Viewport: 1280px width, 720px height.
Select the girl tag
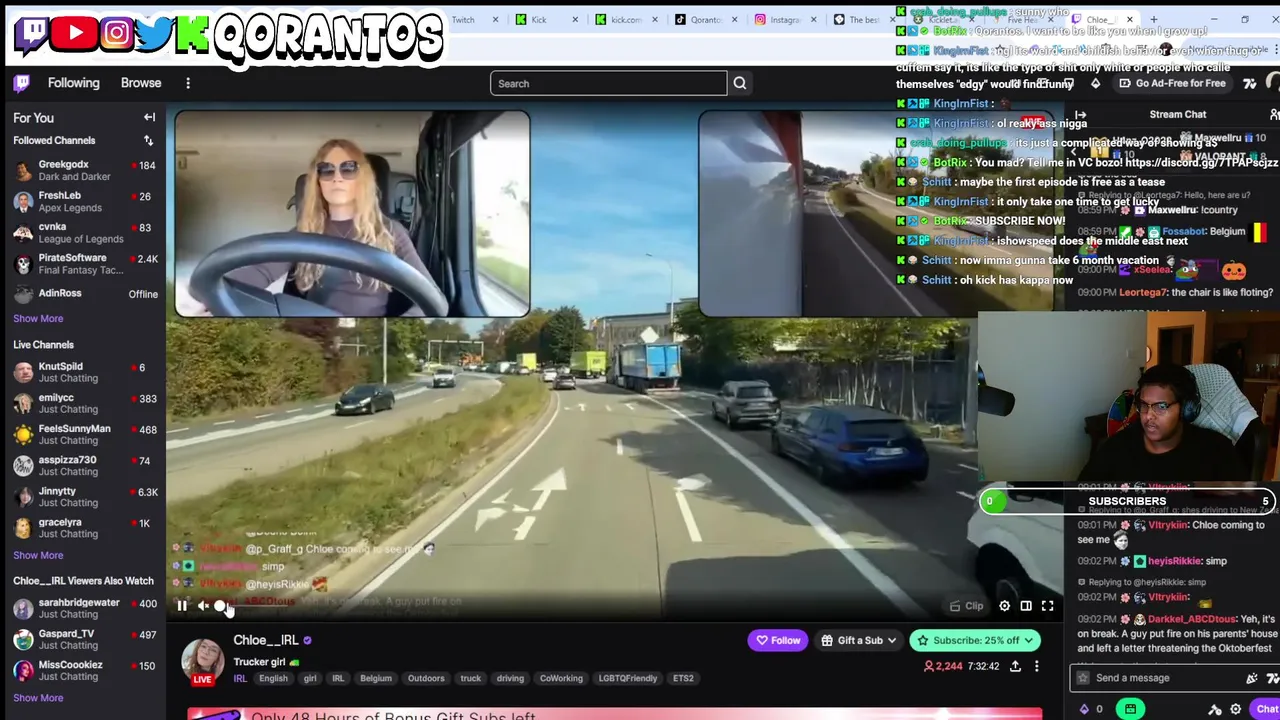[310, 678]
